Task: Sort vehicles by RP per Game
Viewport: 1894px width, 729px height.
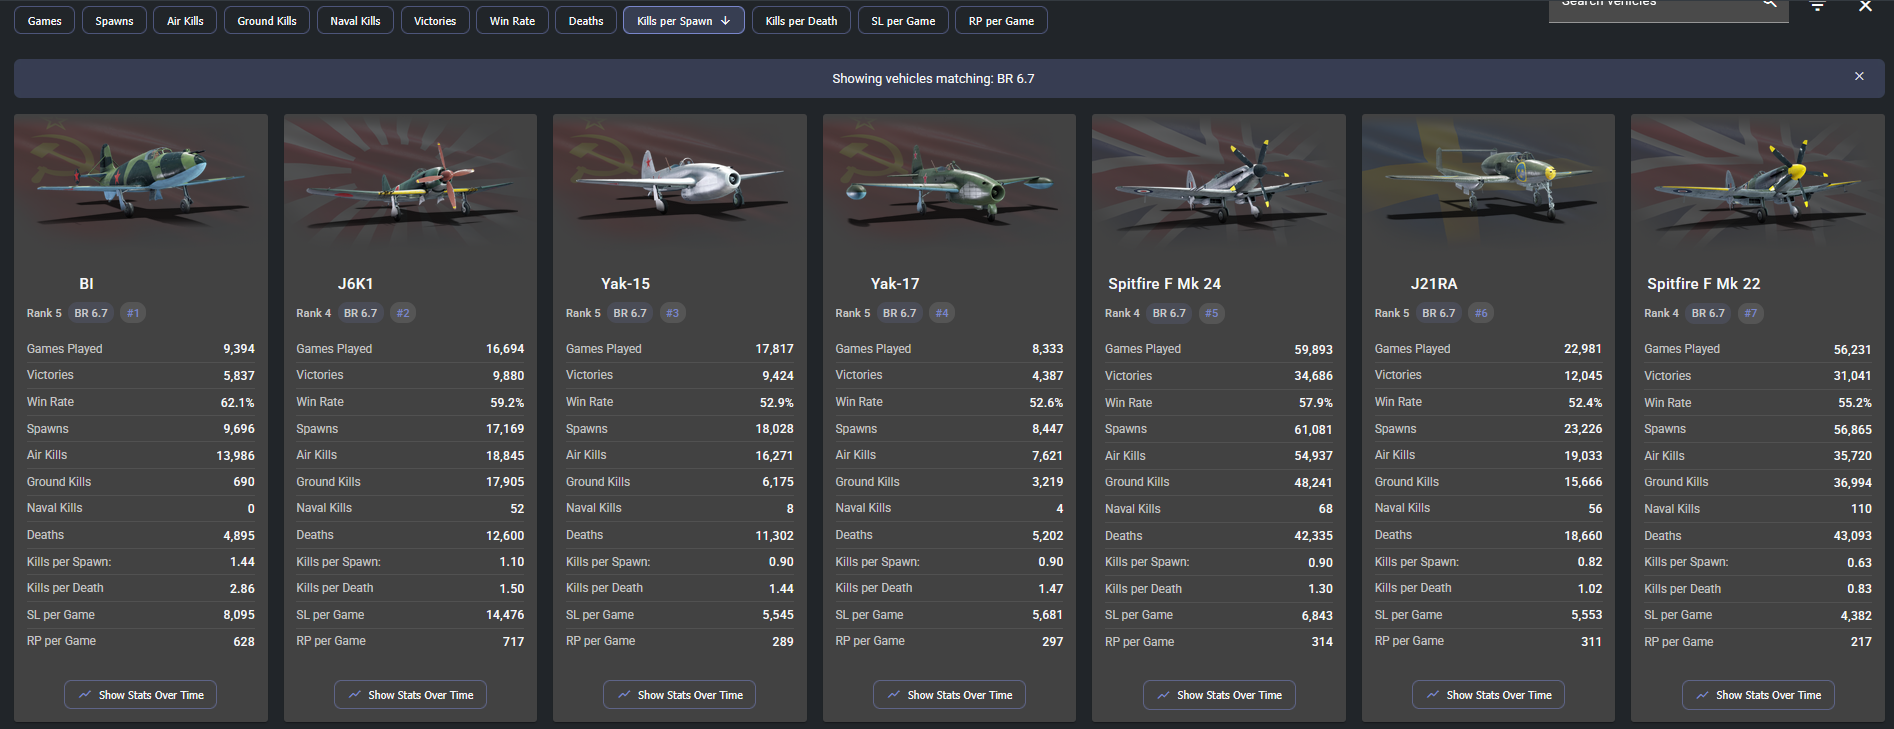Action: click(x=1001, y=21)
